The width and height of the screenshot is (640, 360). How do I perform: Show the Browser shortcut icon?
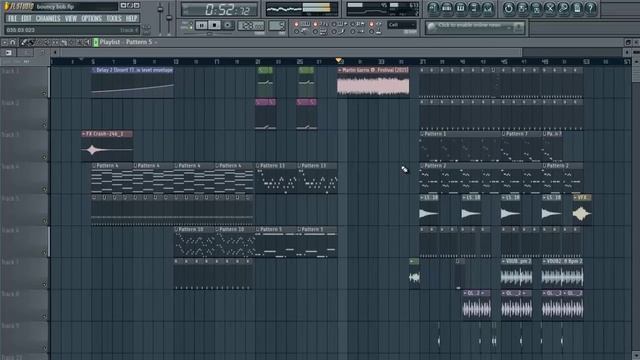pos(474,8)
